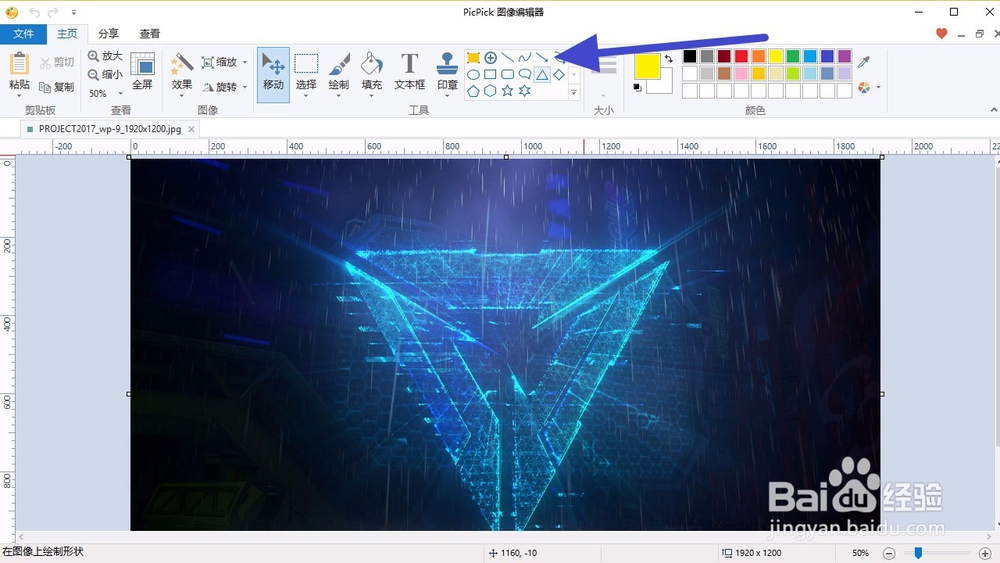Switch to the 分享 share tab
The image size is (1000, 563).
pyautogui.click(x=108, y=34)
